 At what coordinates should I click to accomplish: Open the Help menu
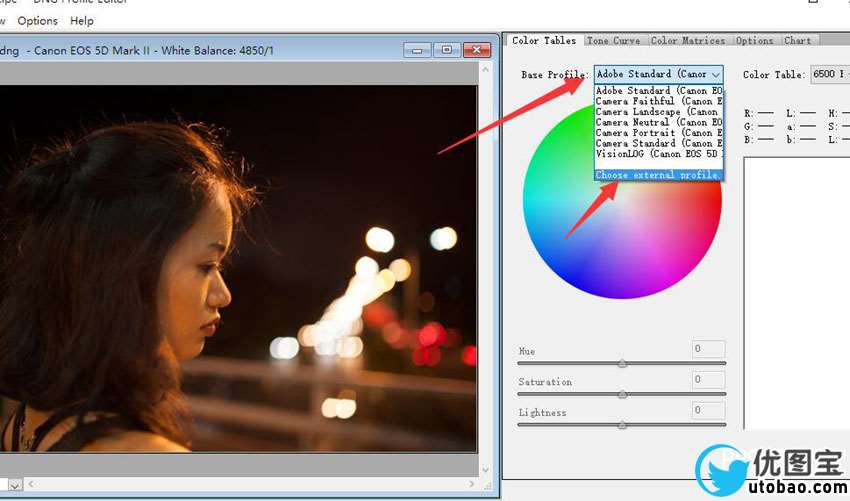click(82, 21)
